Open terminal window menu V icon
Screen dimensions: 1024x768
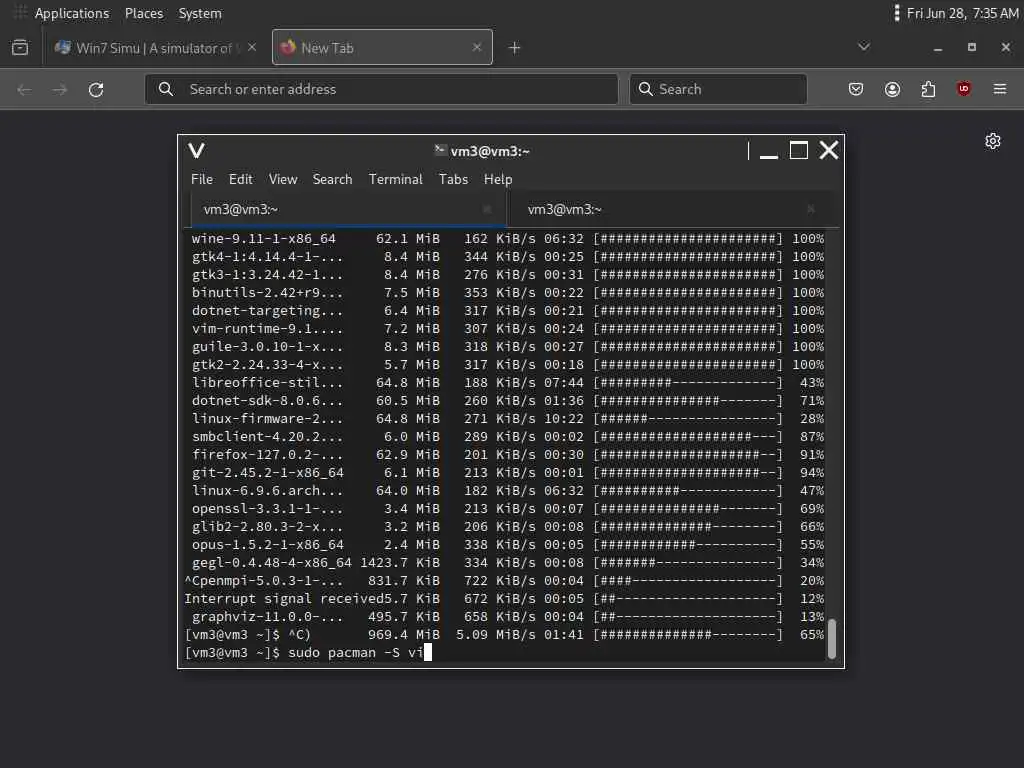197,151
